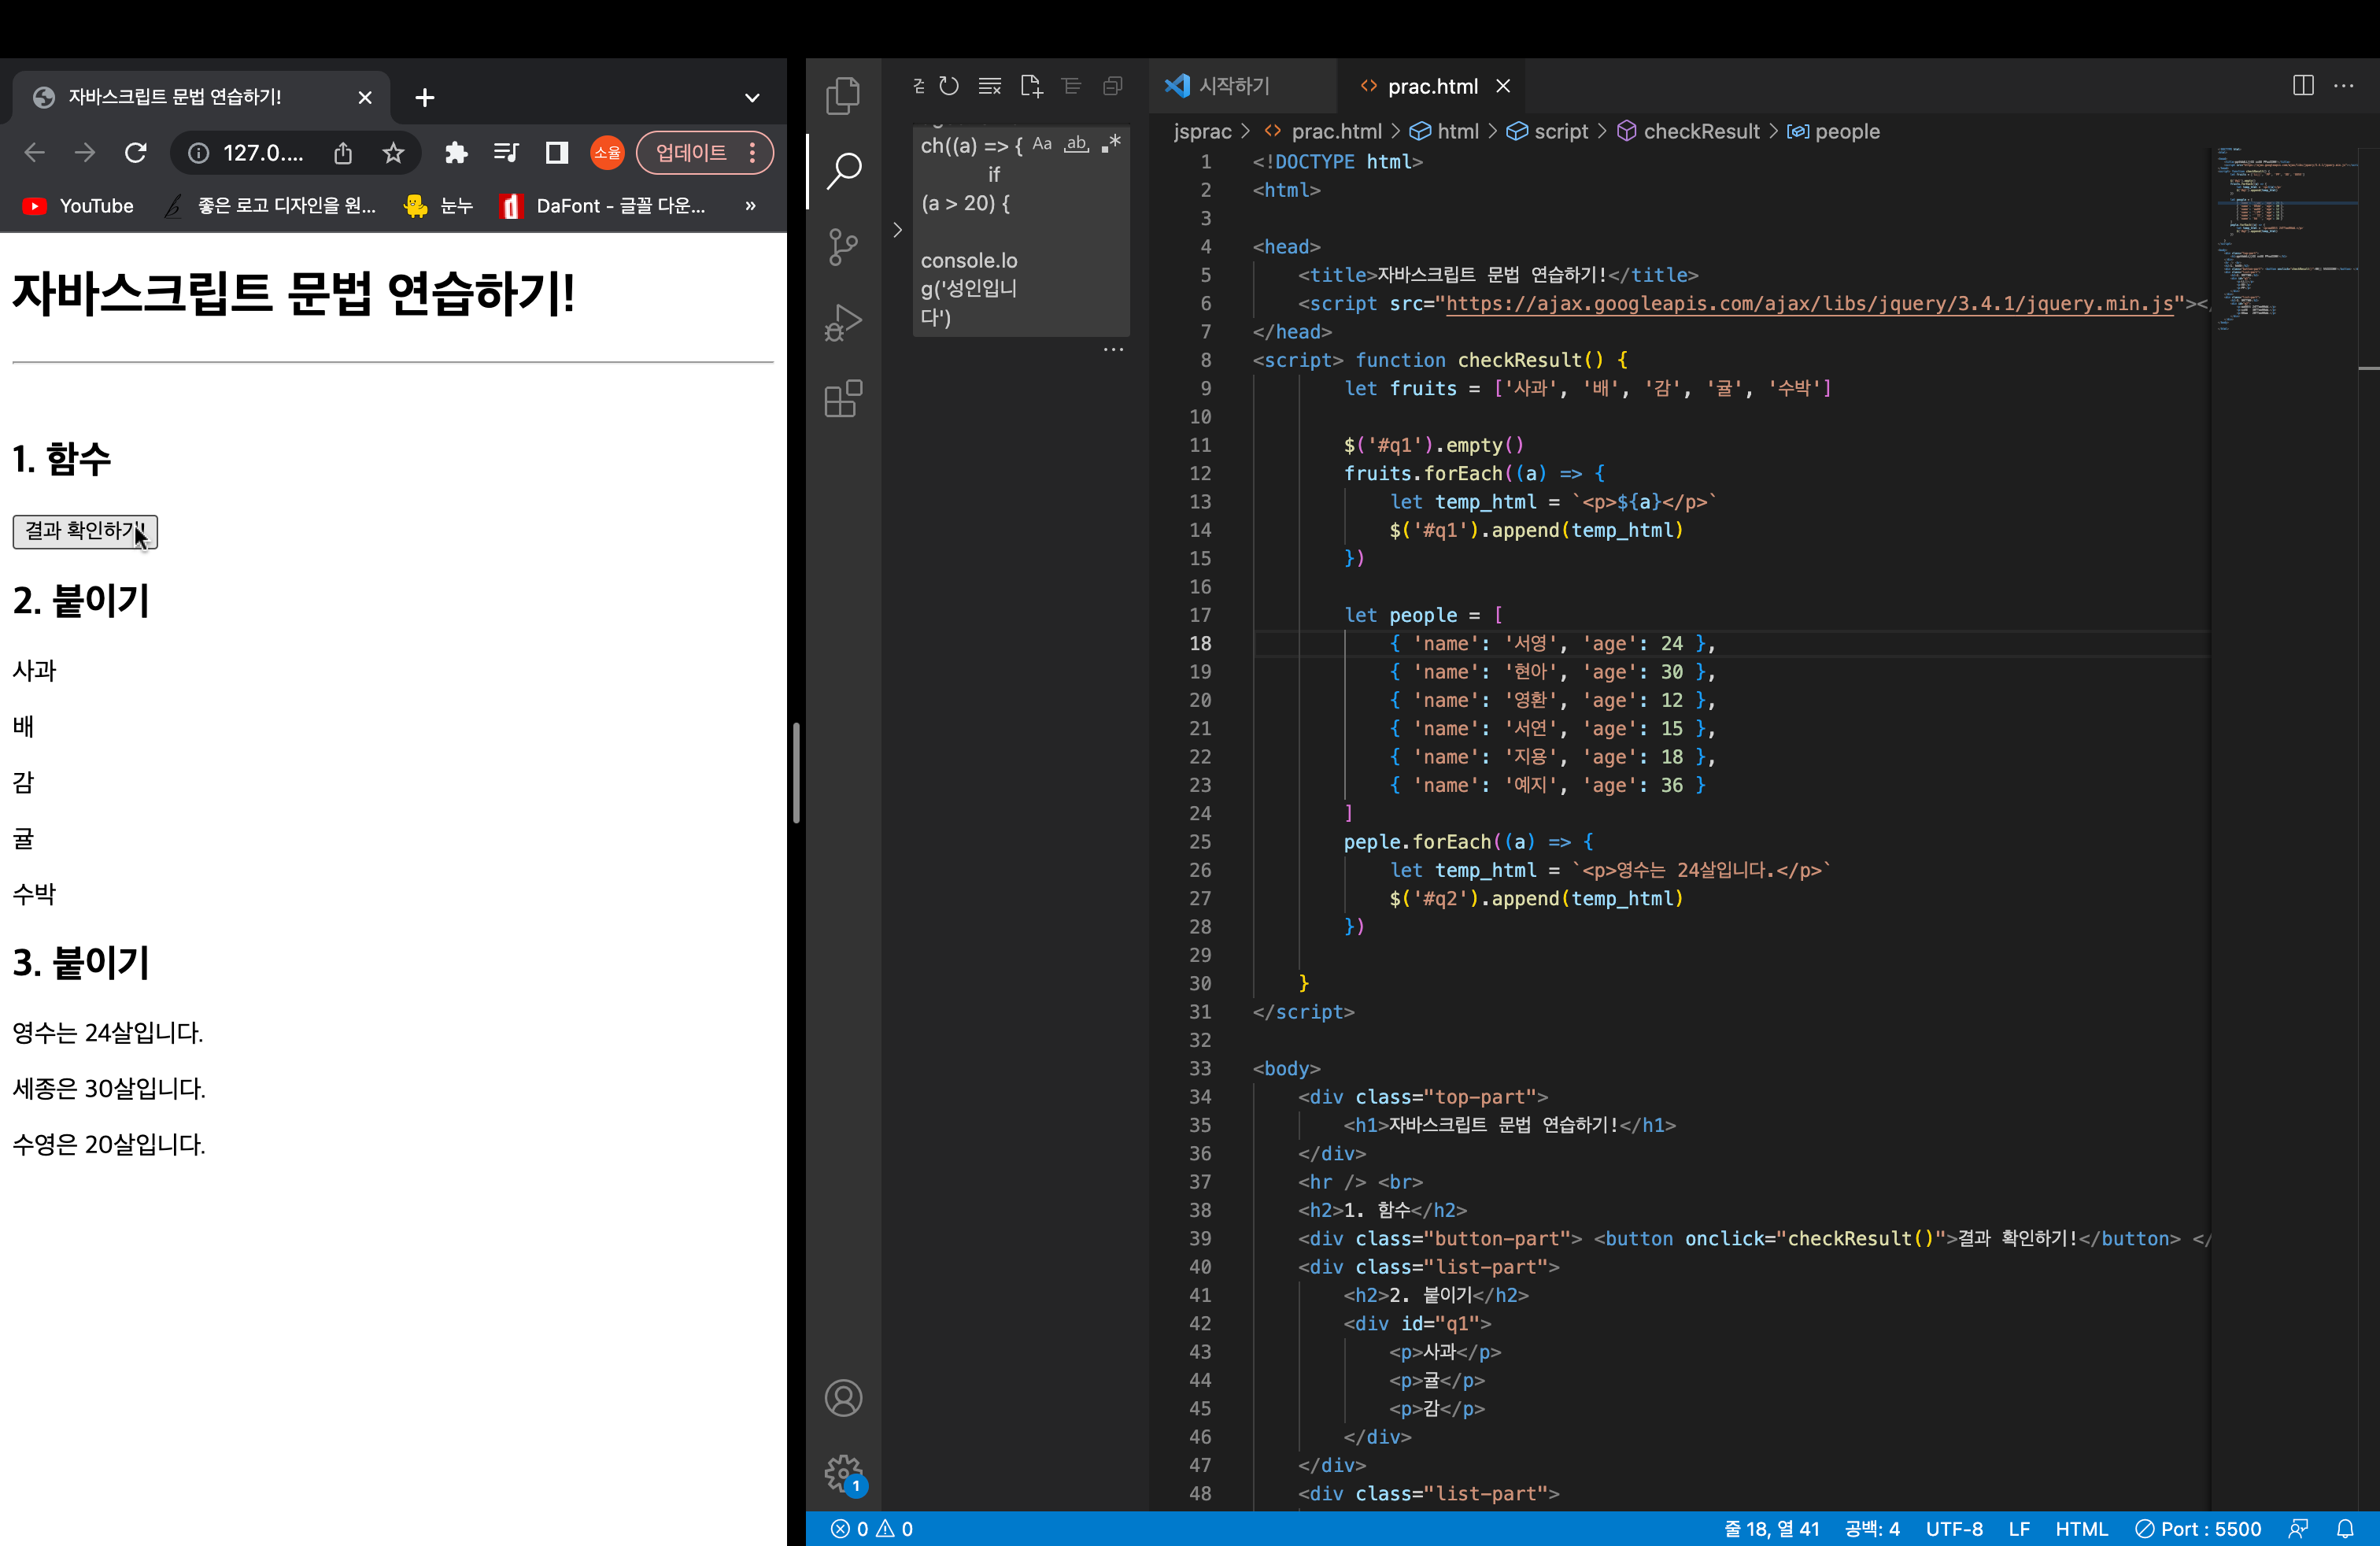Viewport: 2380px width, 1546px height.
Task: Open the notifications bell
Action: 2345,1529
